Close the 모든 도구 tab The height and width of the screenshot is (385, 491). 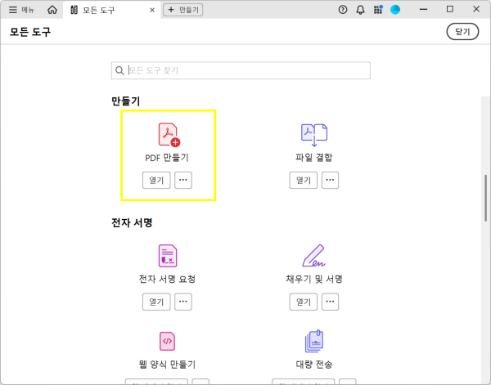[152, 10]
